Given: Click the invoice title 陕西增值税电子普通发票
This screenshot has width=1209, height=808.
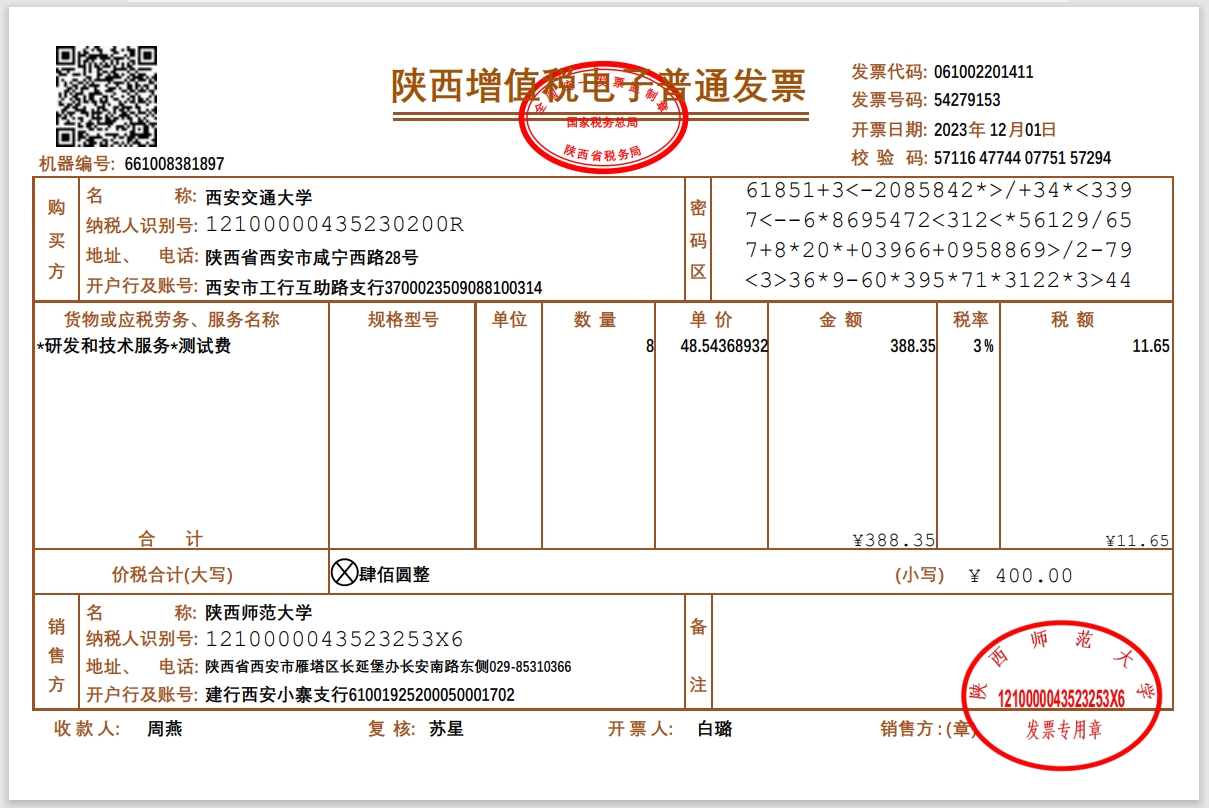Looking at the screenshot, I should [x=598, y=87].
